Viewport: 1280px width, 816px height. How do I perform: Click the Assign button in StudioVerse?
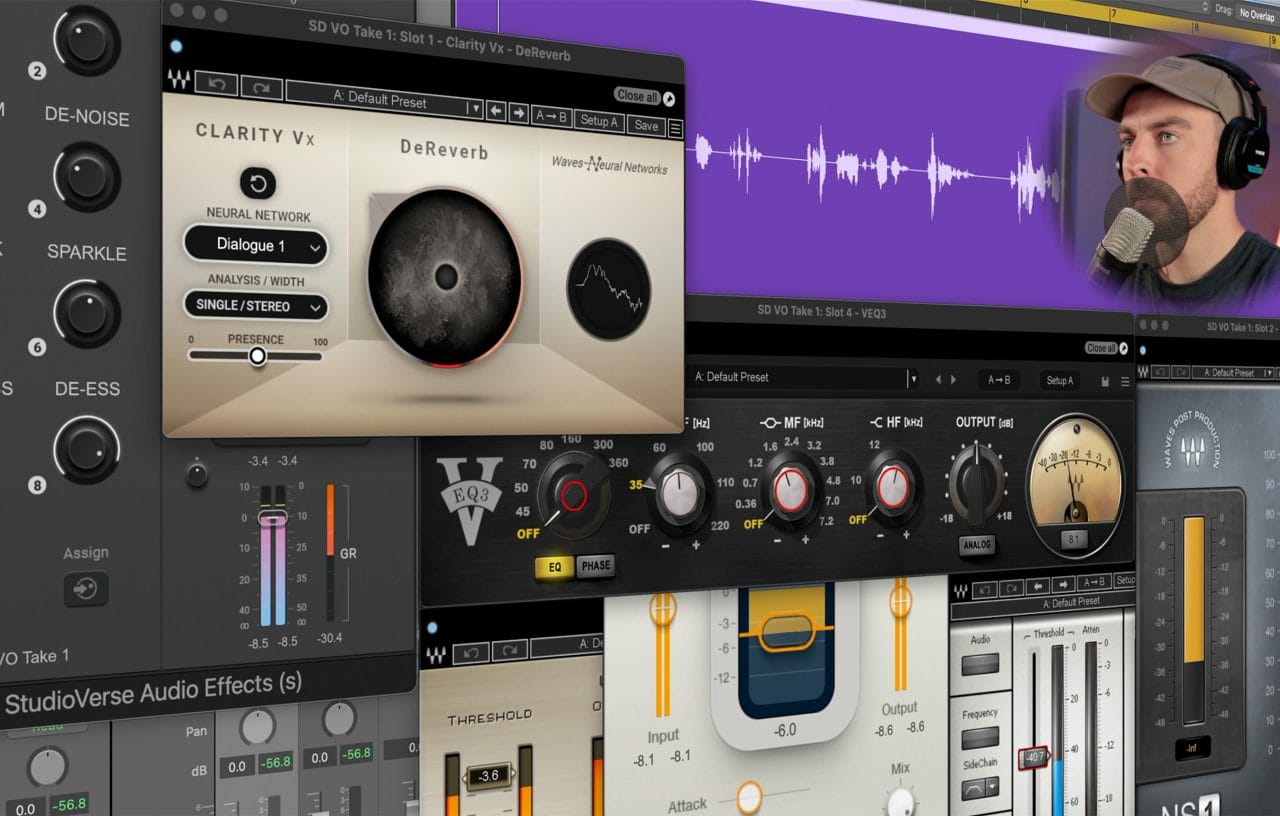(86, 589)
